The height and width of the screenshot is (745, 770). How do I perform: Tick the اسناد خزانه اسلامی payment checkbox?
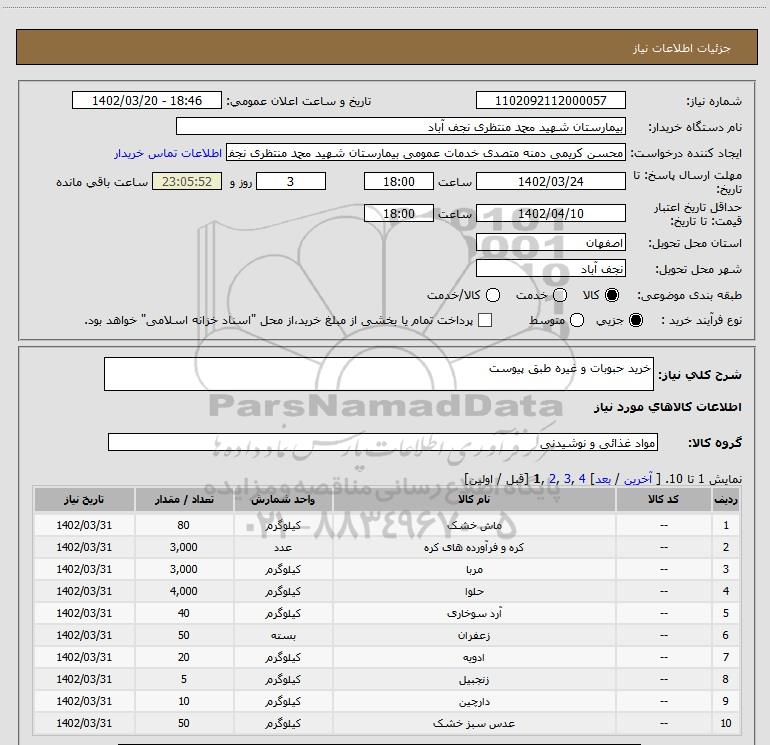tap(485, 320)
